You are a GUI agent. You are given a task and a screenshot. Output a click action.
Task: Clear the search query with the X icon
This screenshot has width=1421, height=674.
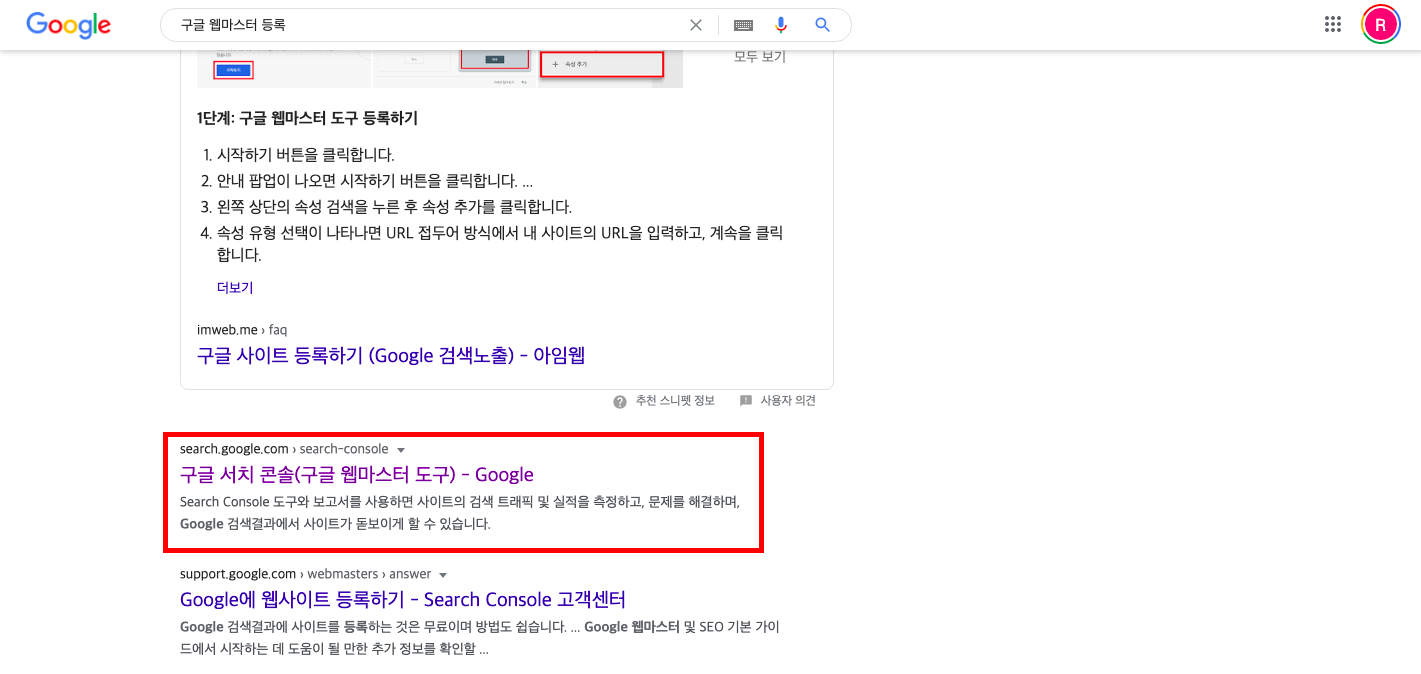coord(696,24)
